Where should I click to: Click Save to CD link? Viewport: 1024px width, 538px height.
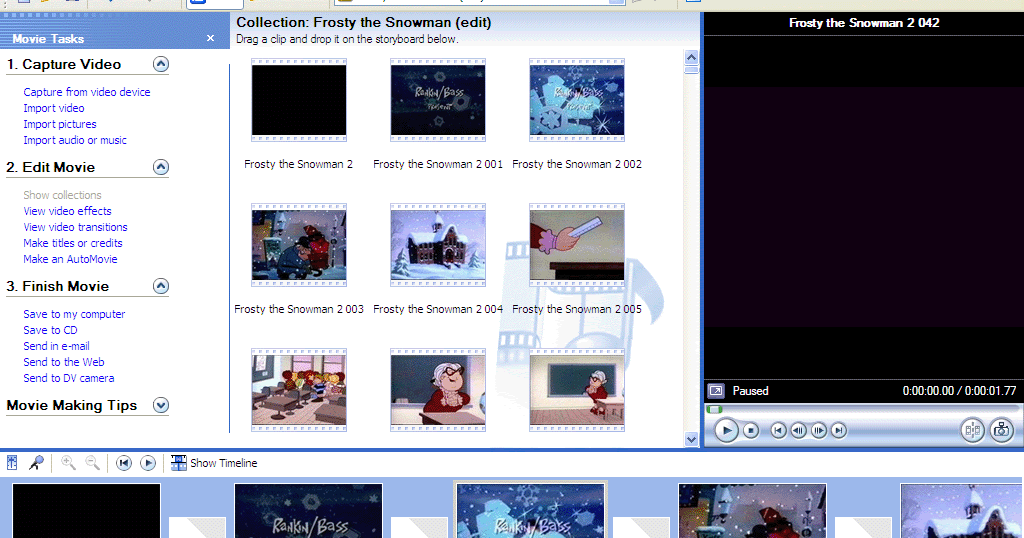pyautogui.click(x=50, y=330)
